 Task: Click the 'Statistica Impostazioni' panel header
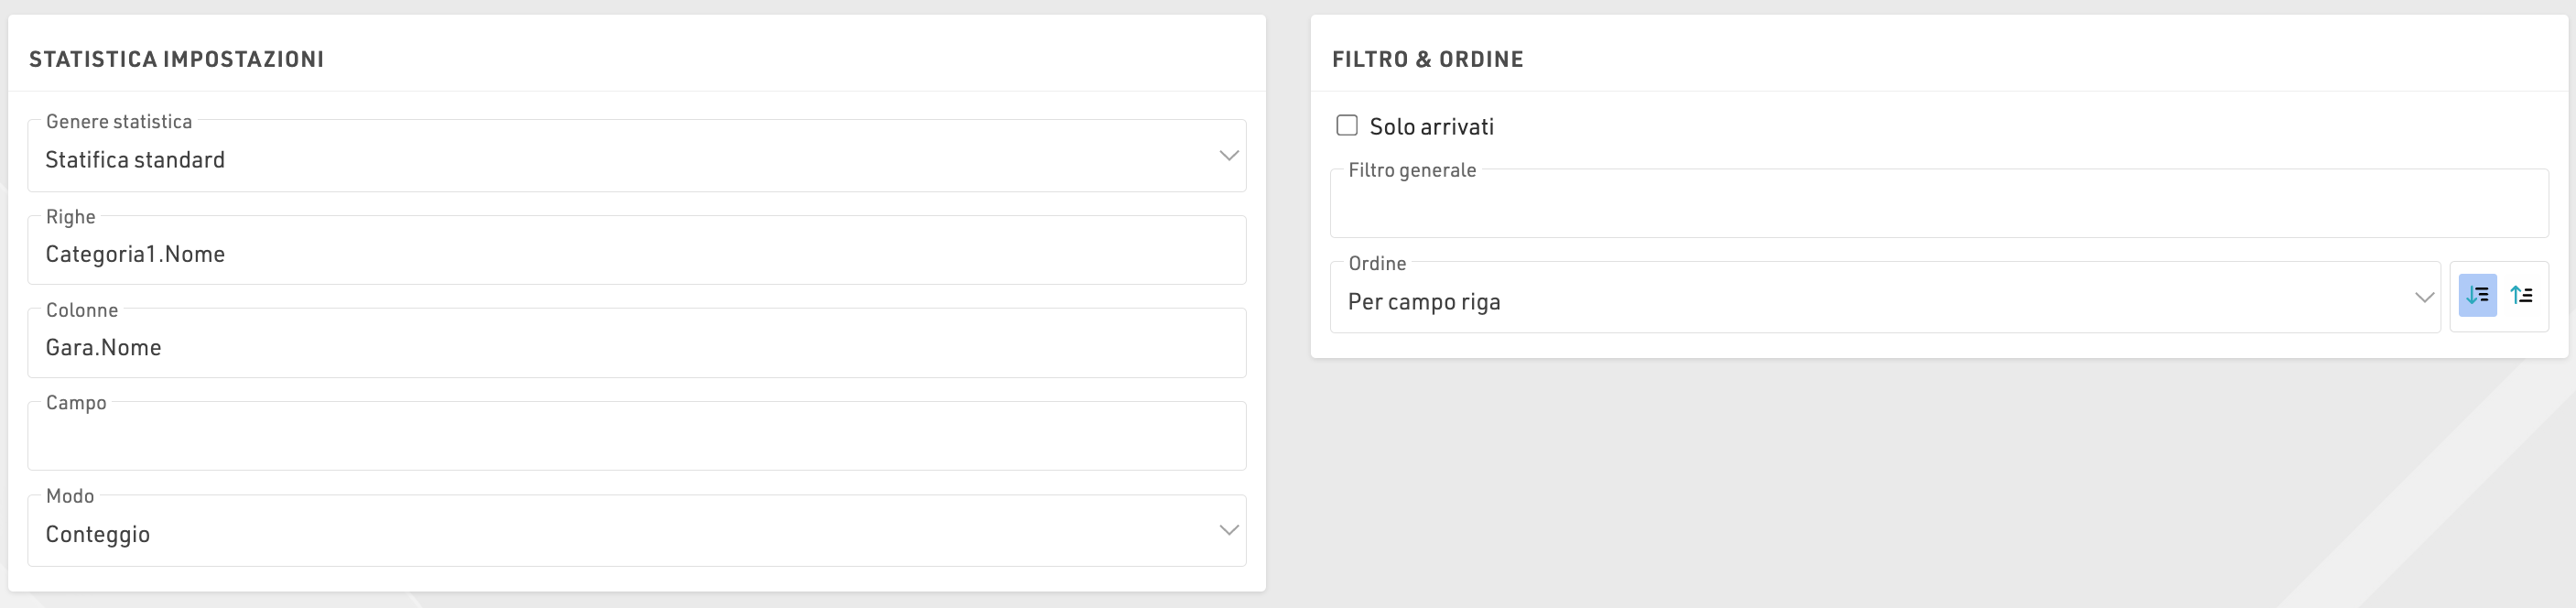[176, 59]
